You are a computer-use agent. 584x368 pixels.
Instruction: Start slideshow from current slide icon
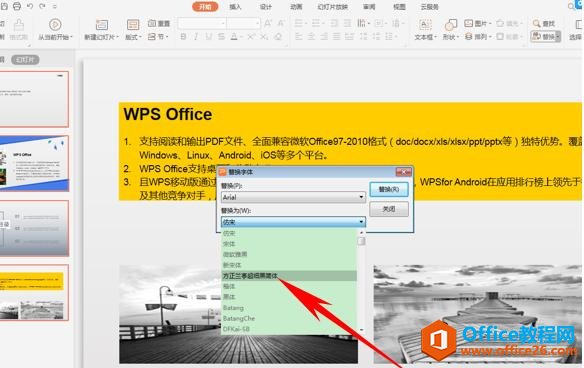[x=55, y=25]
